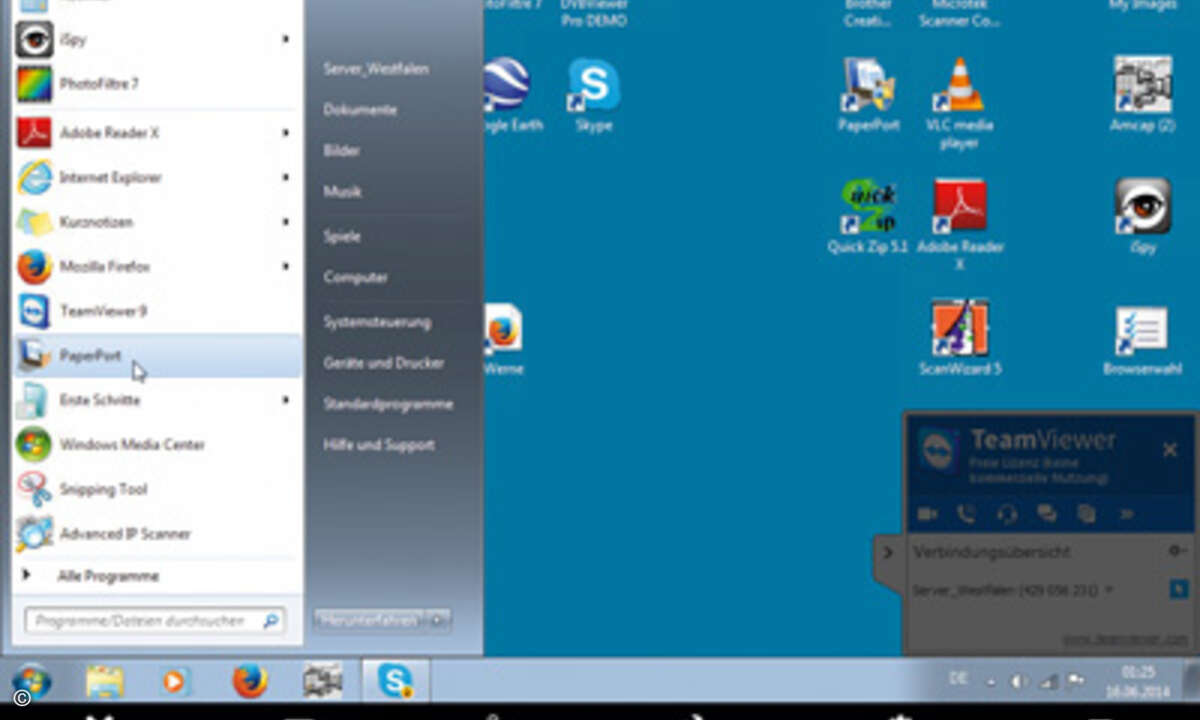This screenshot has width=1200, height=720.
Task: Open the Verbindungsübersicht gear settings menu
Action: [1177, 551]
